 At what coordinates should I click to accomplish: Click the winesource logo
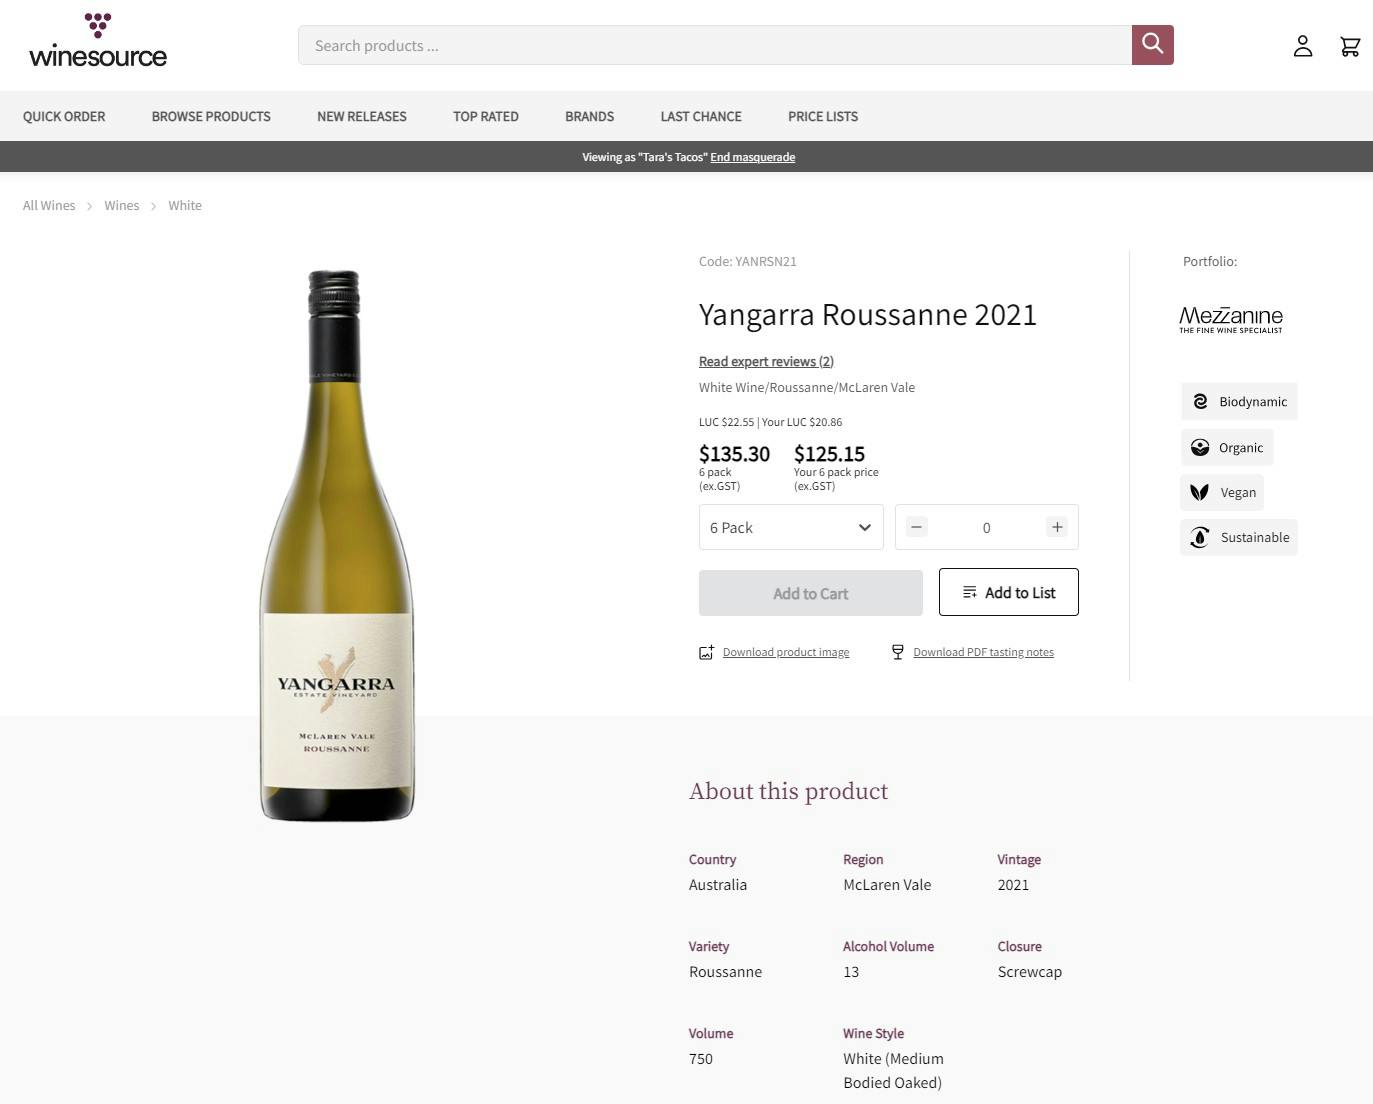click(x=98, y=41)
